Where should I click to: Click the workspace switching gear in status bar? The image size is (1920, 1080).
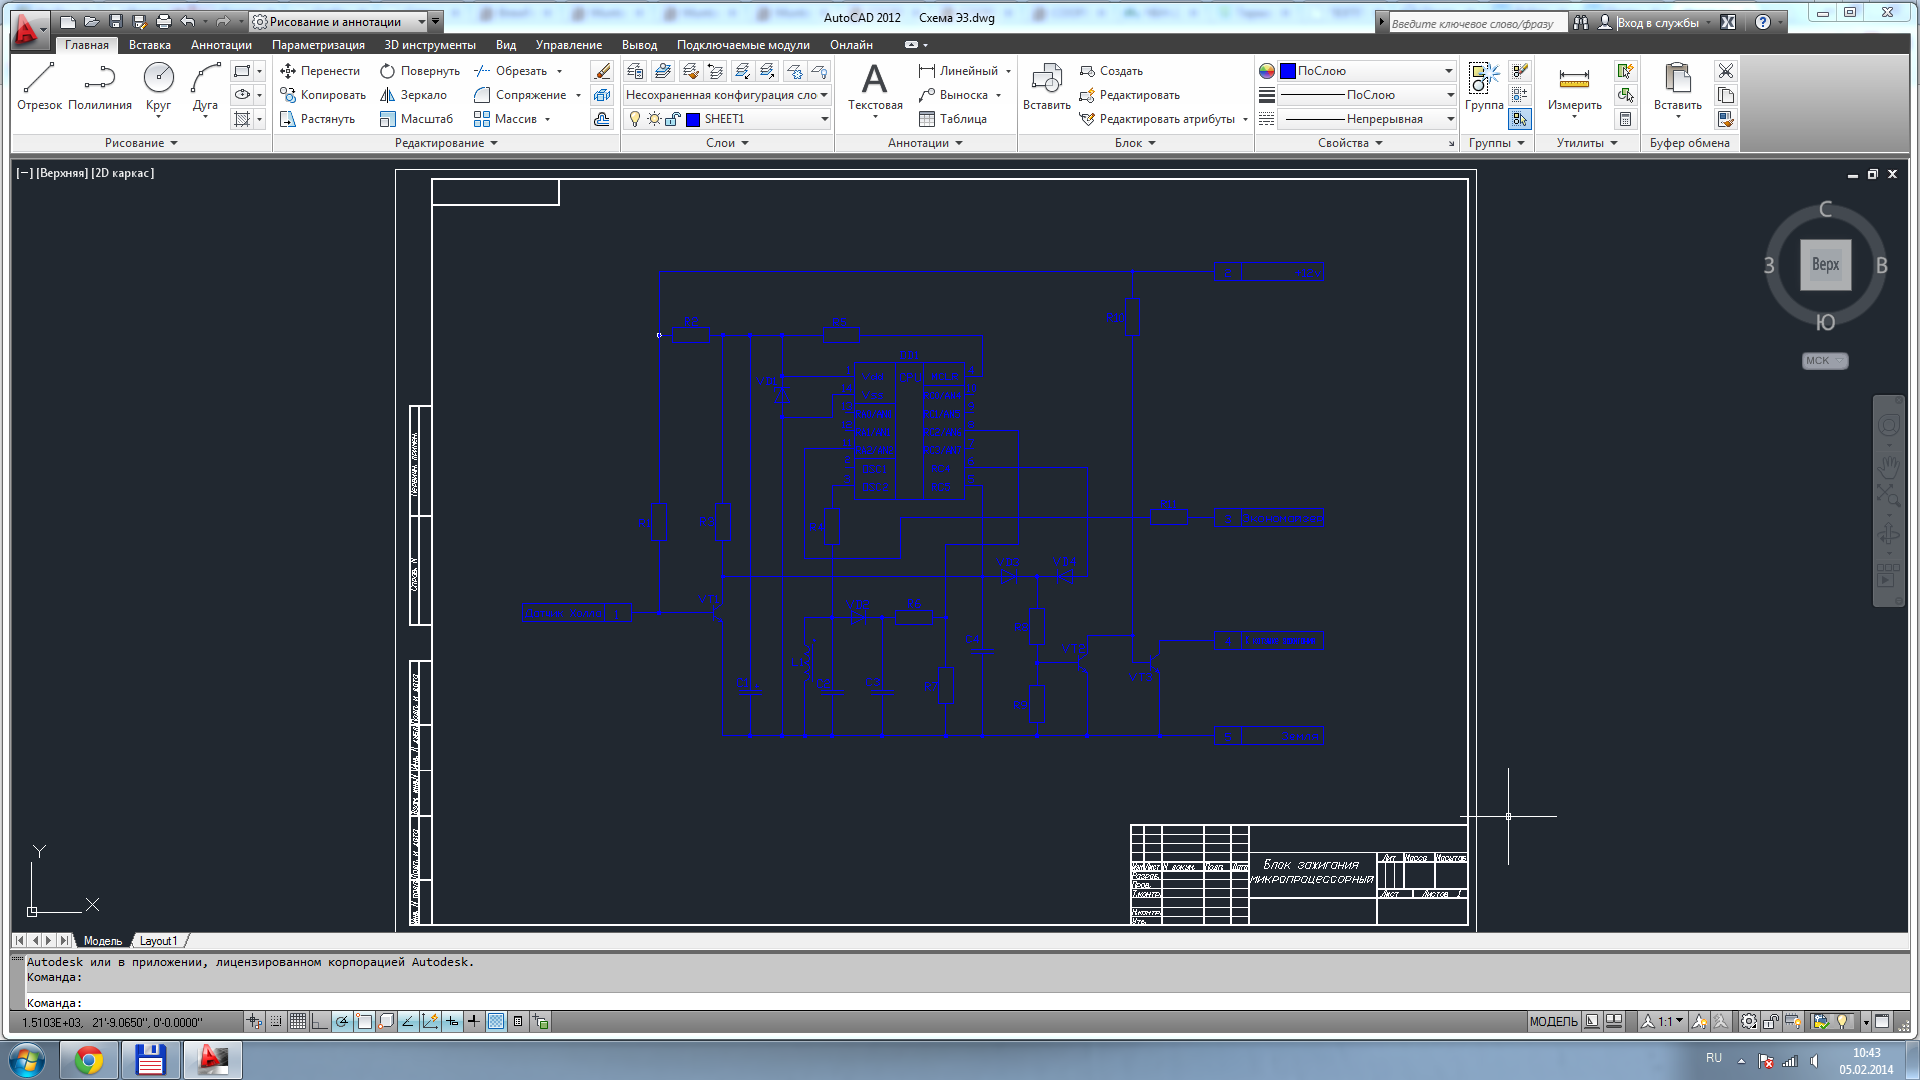pyautogui.click(x=1748, y=1021)
